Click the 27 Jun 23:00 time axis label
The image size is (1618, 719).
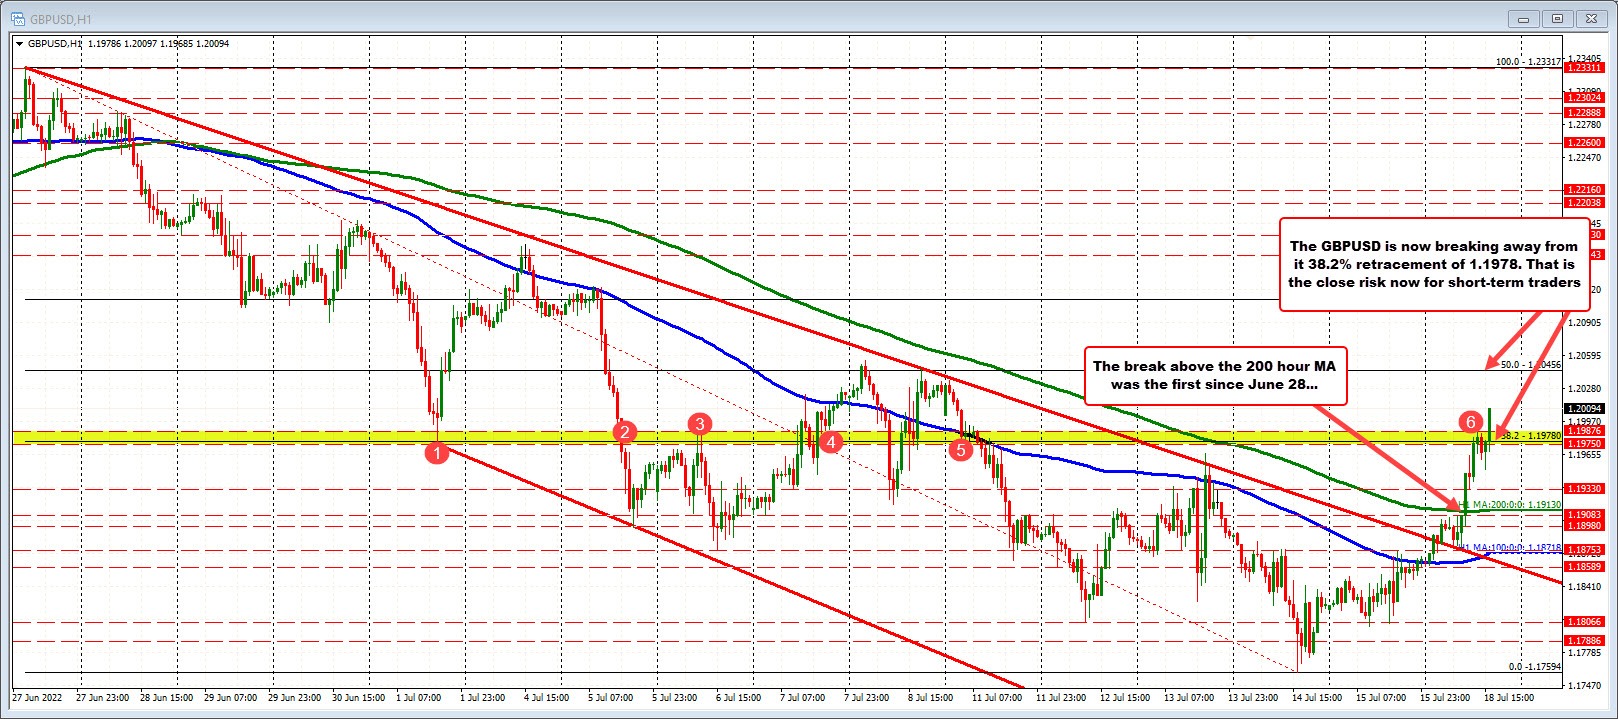(x=104, y=698)
